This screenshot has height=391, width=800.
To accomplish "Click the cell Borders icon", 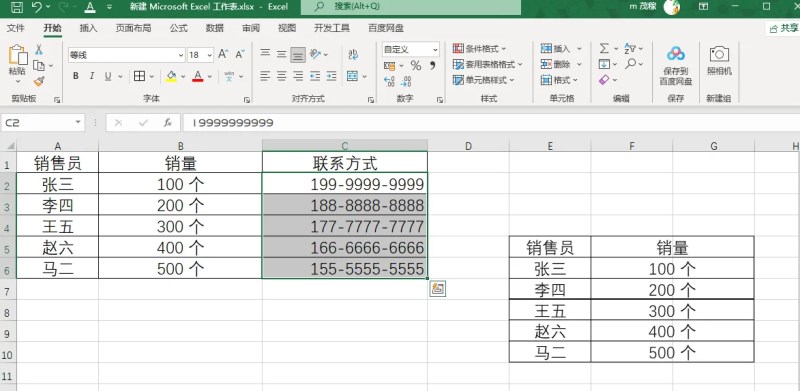I will [x=139, y=76].
